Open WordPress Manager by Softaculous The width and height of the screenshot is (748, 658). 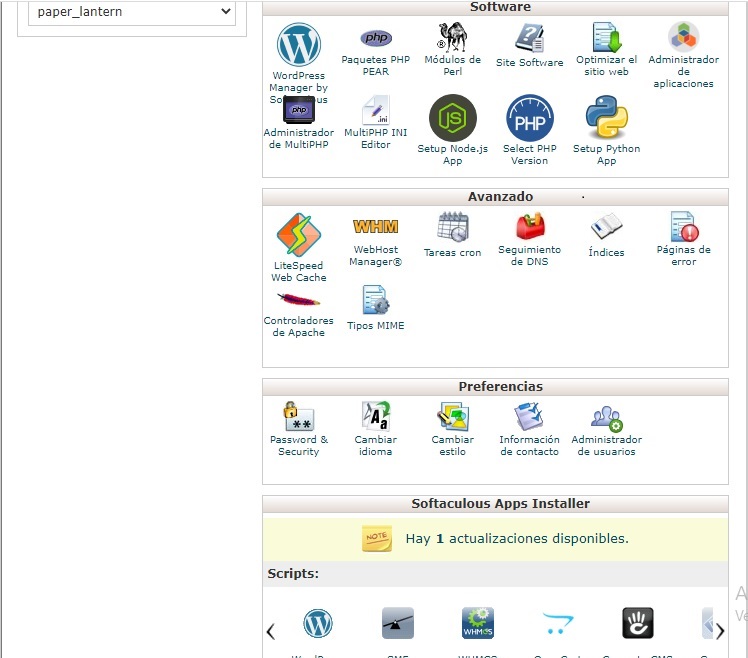point(298,46)
